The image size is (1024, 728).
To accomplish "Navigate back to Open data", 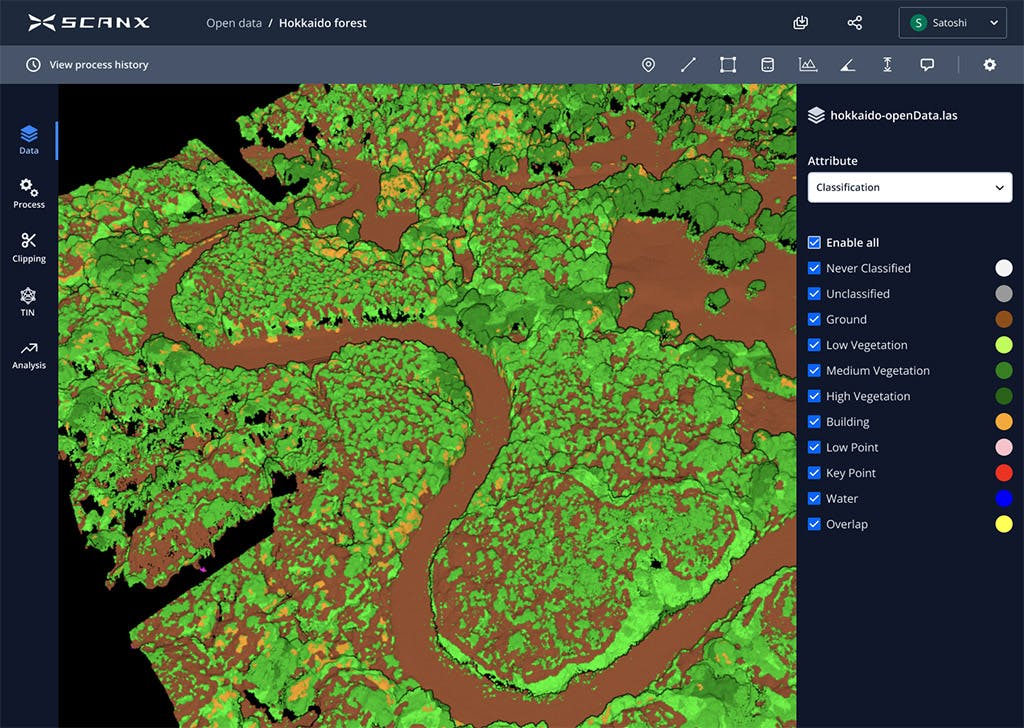I will pos(233,22).
